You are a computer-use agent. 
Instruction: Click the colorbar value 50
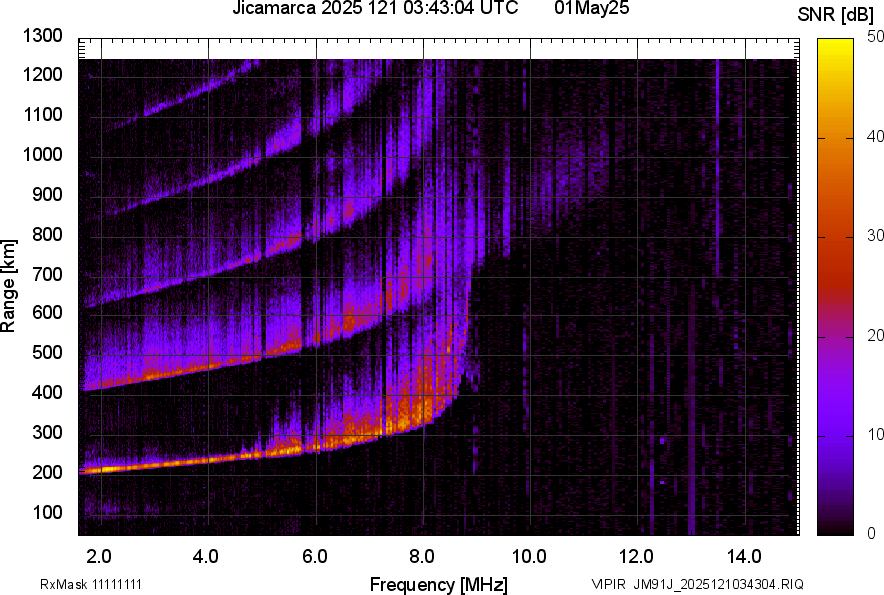(876, 37)
